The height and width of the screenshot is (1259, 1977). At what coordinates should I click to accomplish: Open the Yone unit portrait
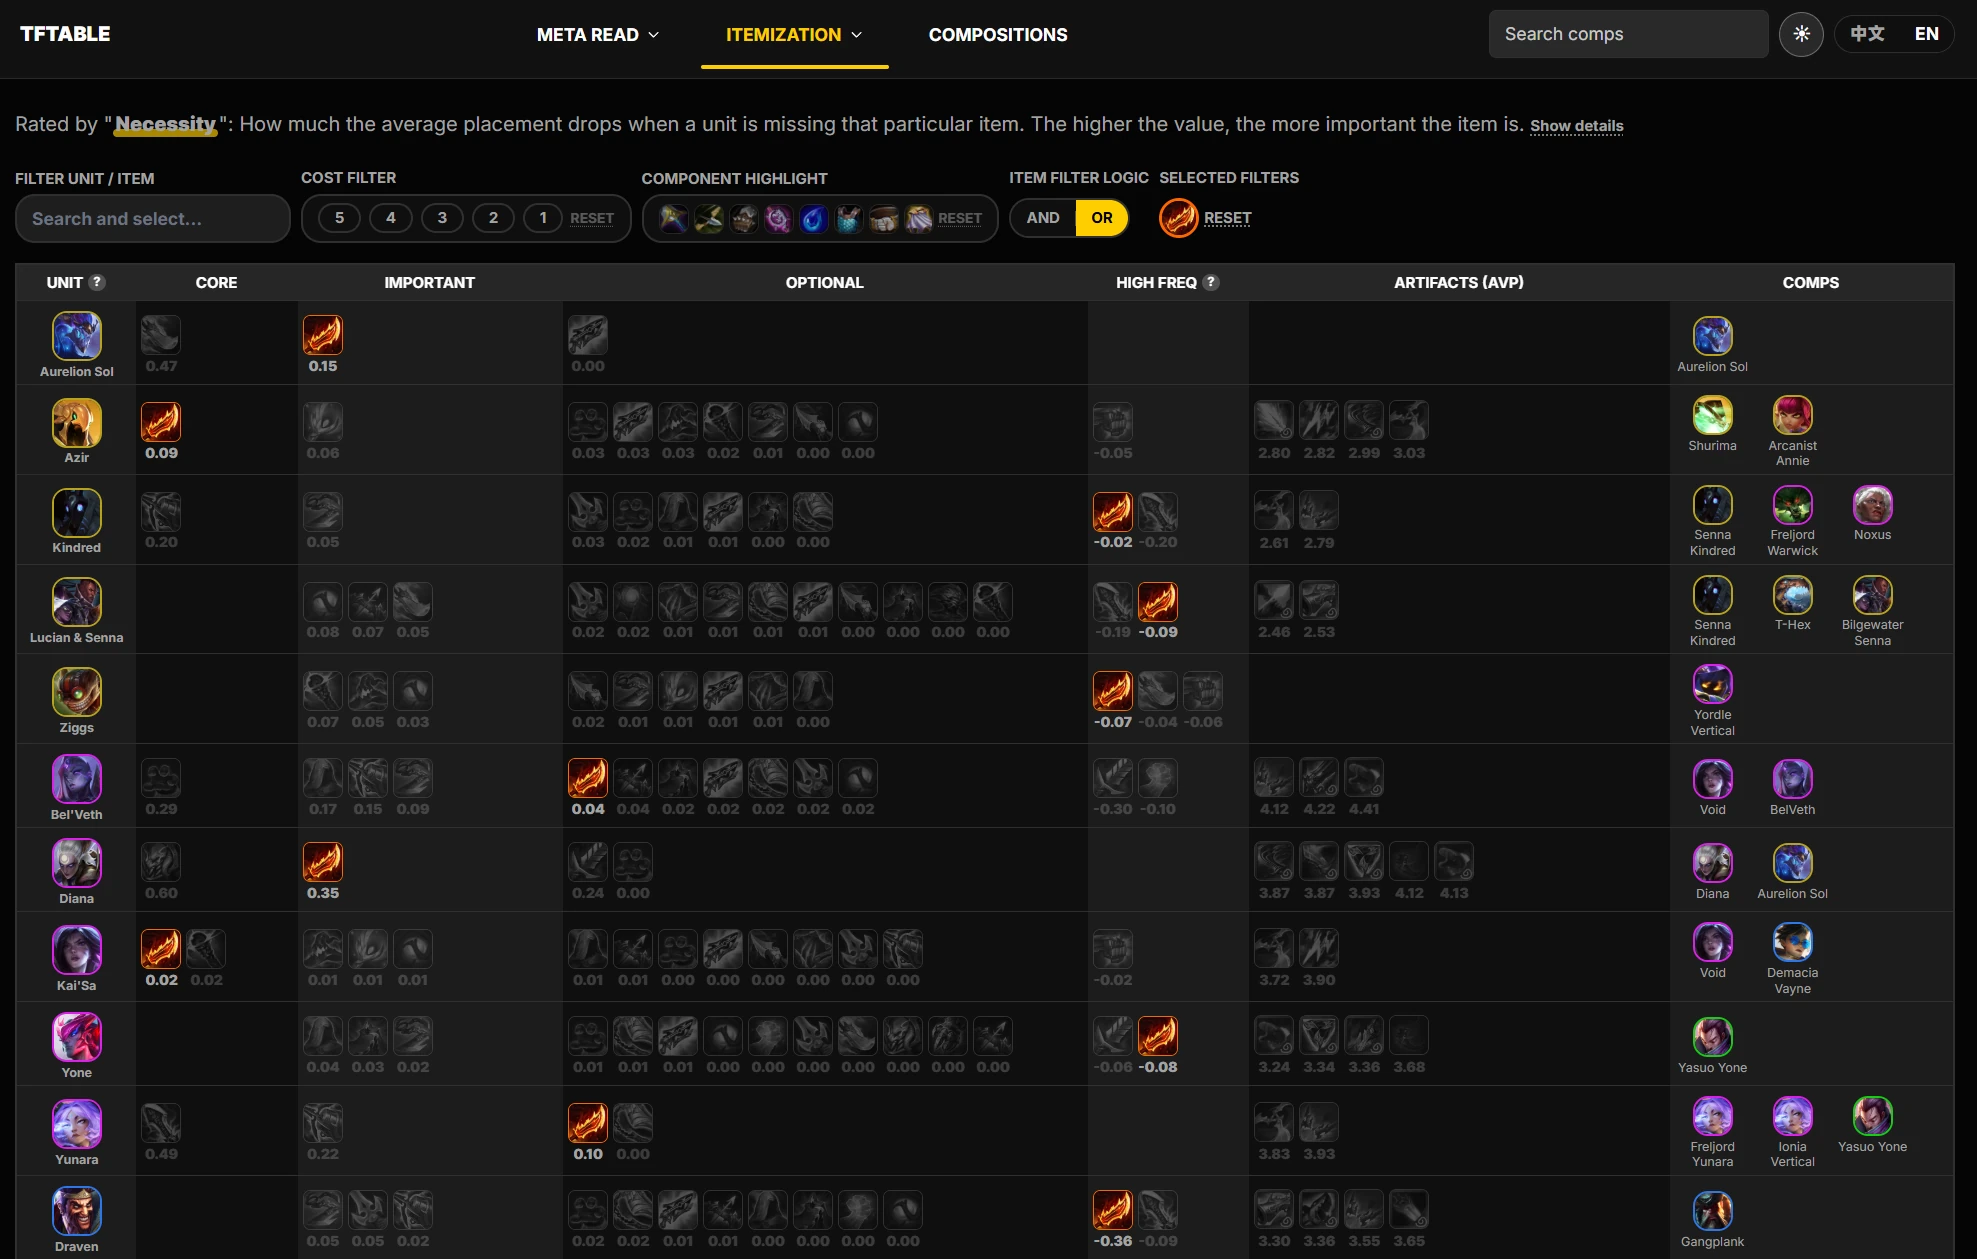(77, 1037)
